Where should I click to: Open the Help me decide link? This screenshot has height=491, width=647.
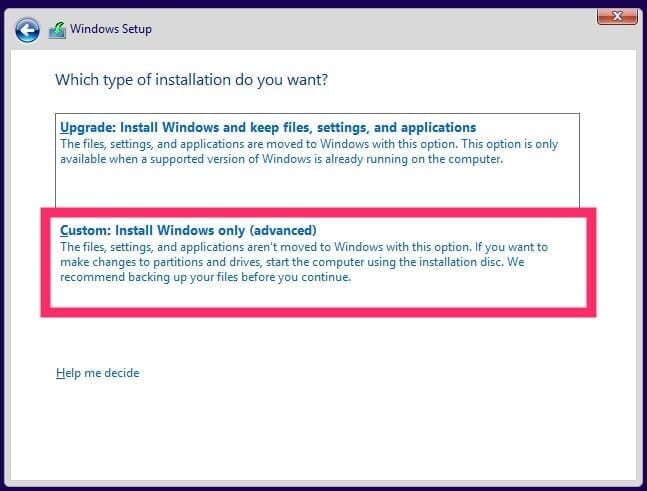click(x=98, y=373)
